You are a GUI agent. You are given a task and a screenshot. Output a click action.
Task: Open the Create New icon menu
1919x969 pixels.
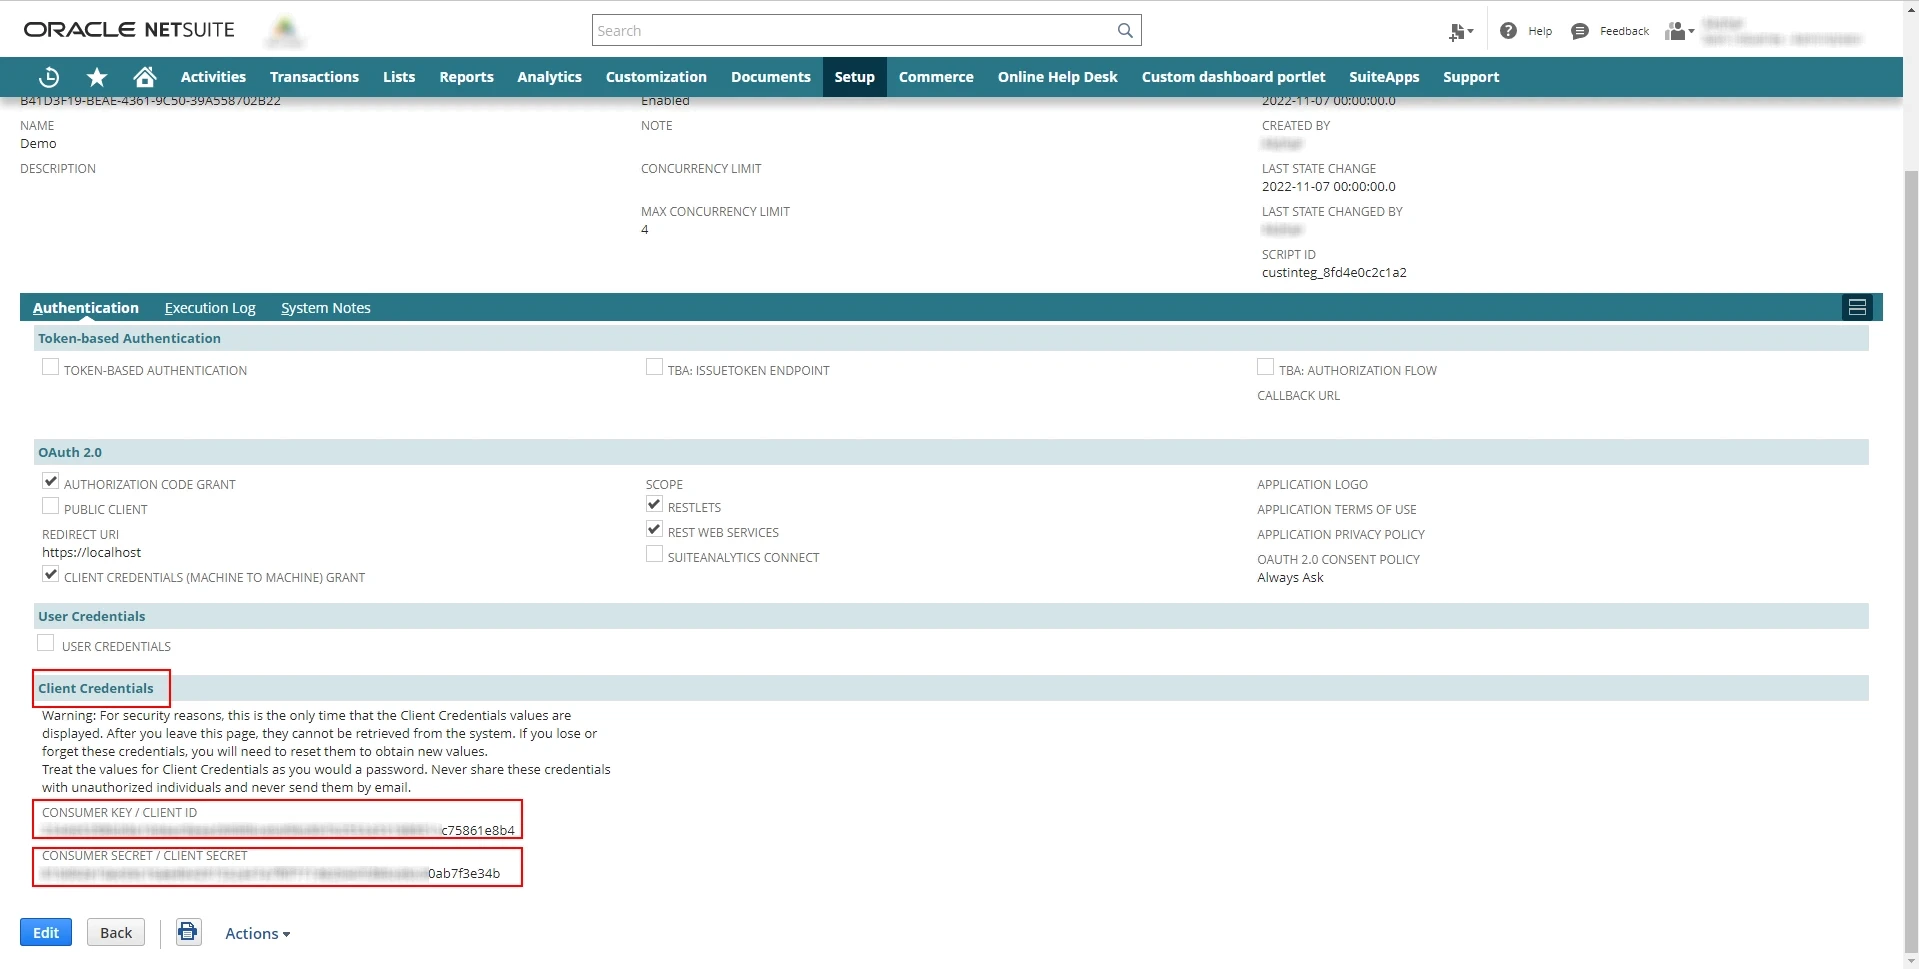[x=1461, y=32]
